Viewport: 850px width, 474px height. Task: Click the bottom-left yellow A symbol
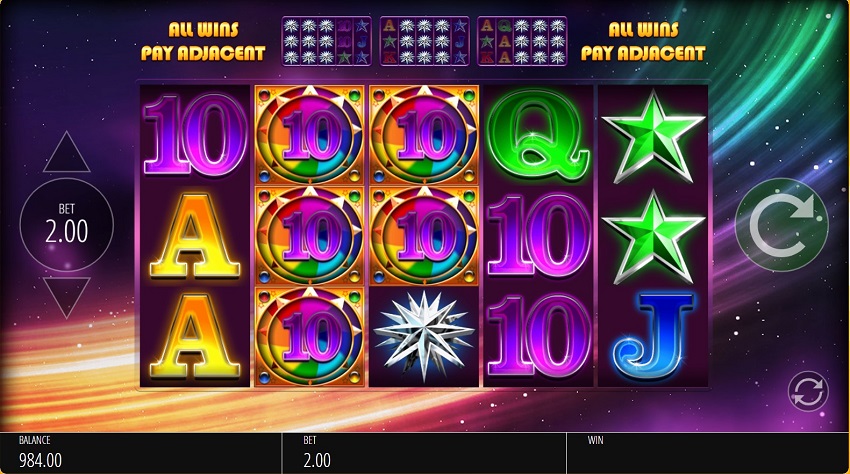pos(195,336)
